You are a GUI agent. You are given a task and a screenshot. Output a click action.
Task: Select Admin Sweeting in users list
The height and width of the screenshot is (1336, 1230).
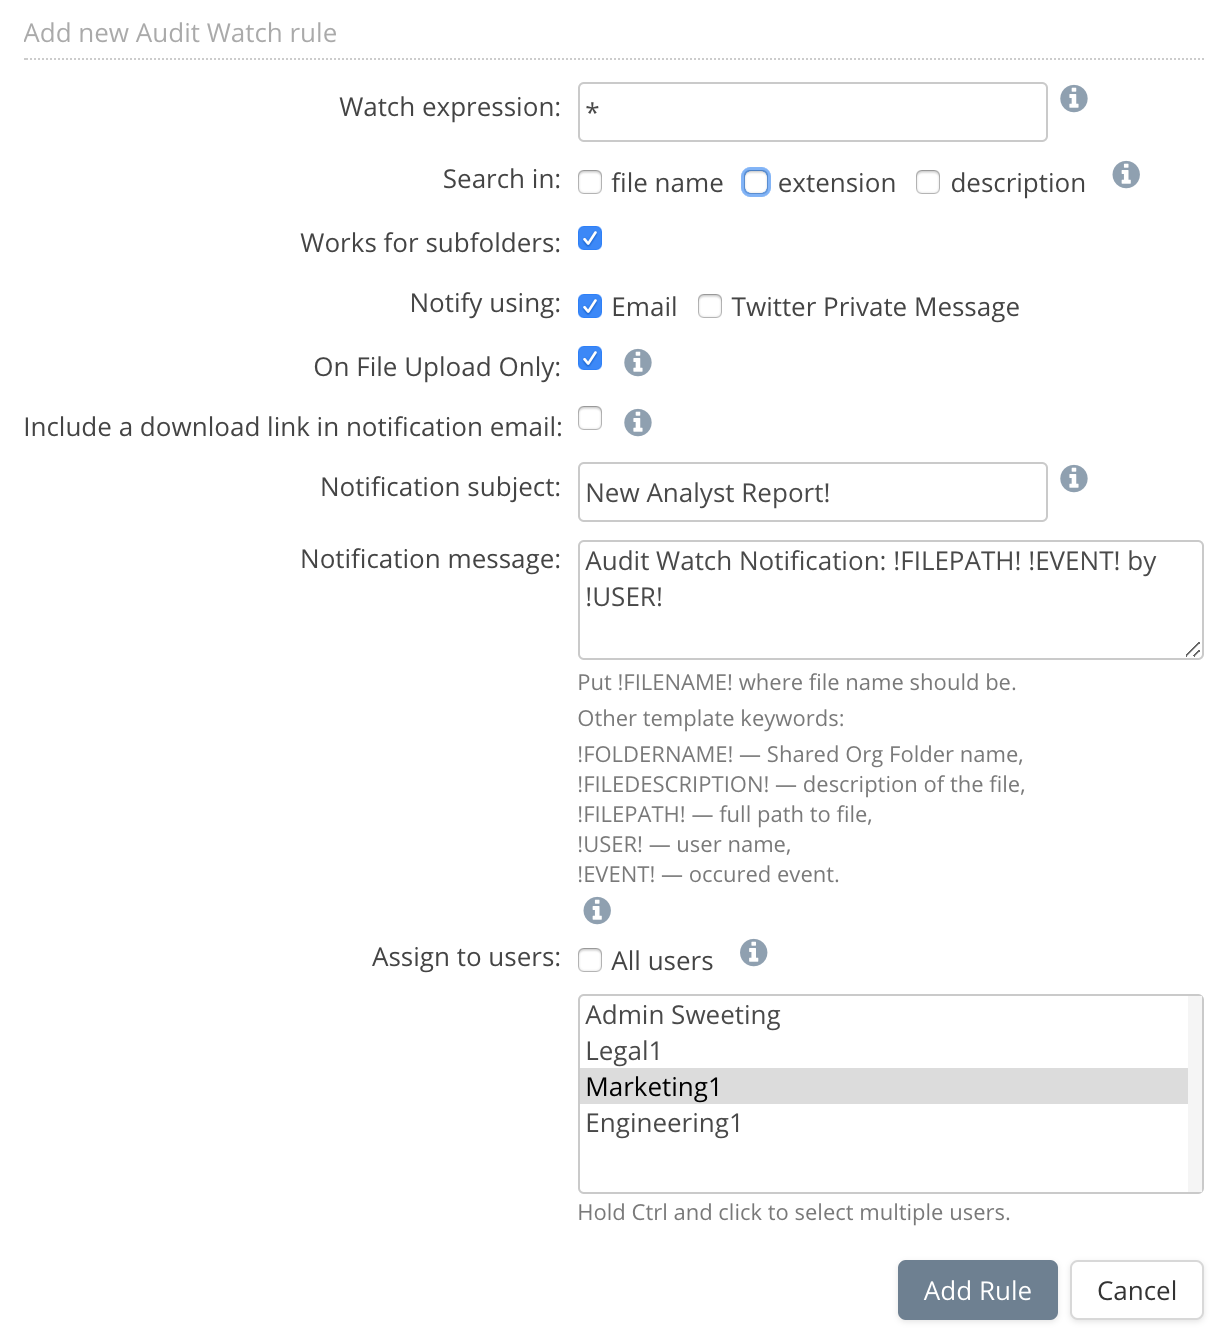pos(683,1015)
